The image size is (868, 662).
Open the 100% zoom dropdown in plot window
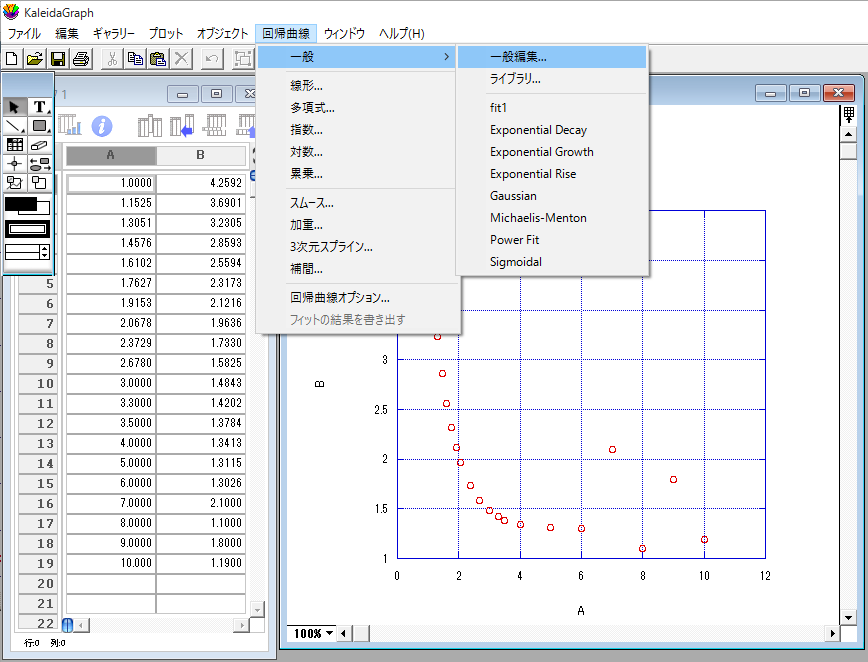[x=313, y=633]
